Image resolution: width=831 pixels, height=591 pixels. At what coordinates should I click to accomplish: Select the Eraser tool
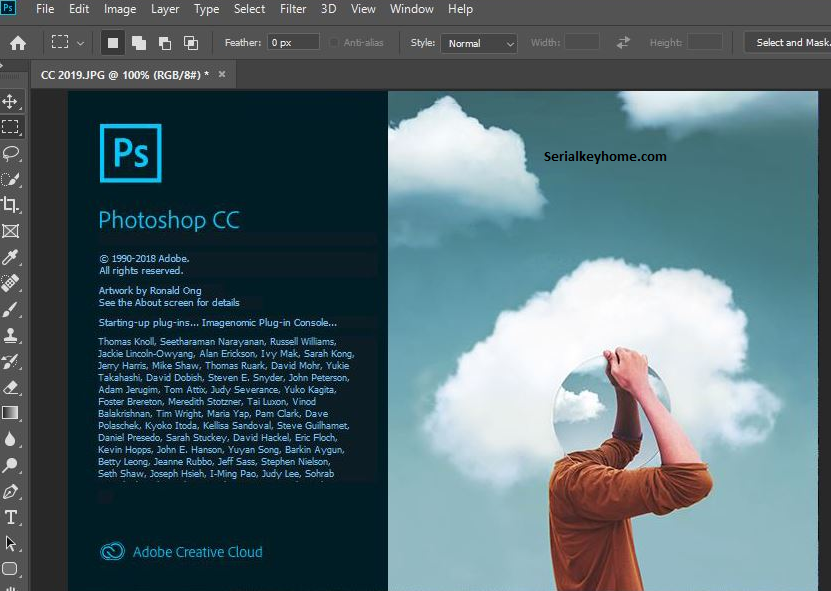coord(11,387)
